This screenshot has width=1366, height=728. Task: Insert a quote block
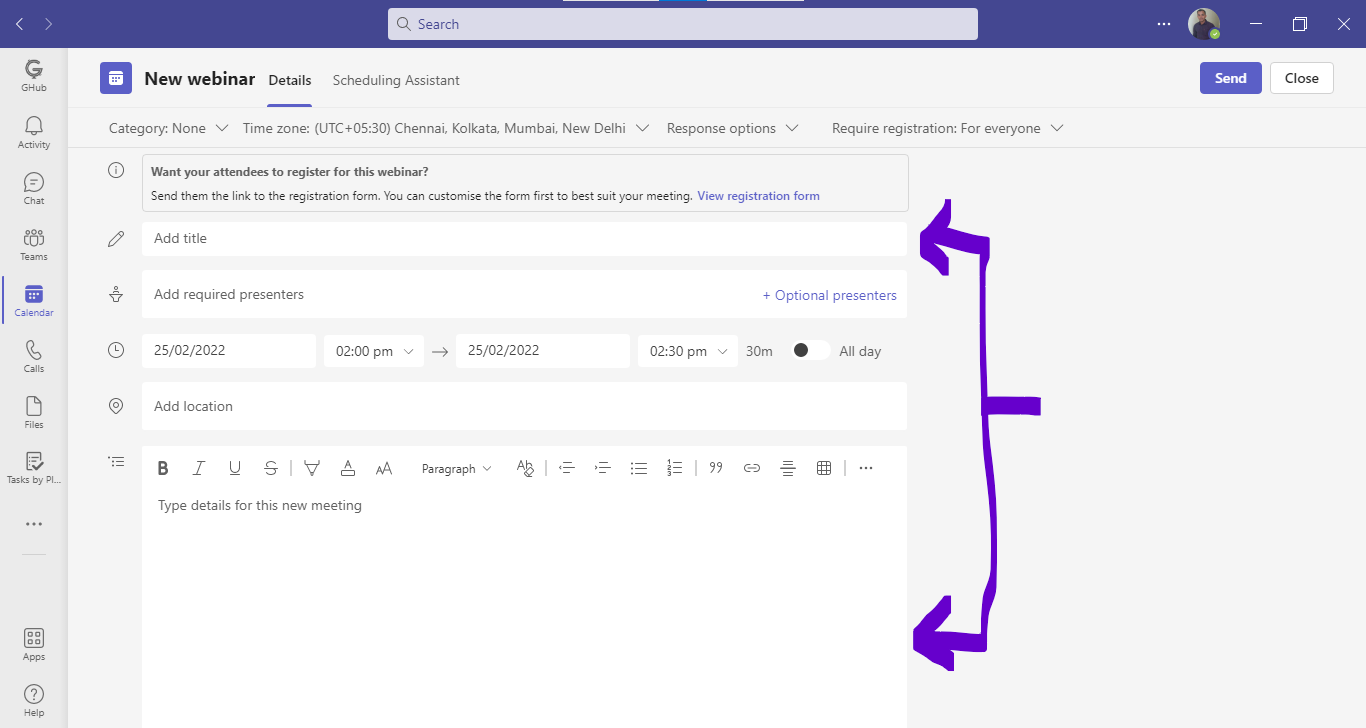pos(716,468)
